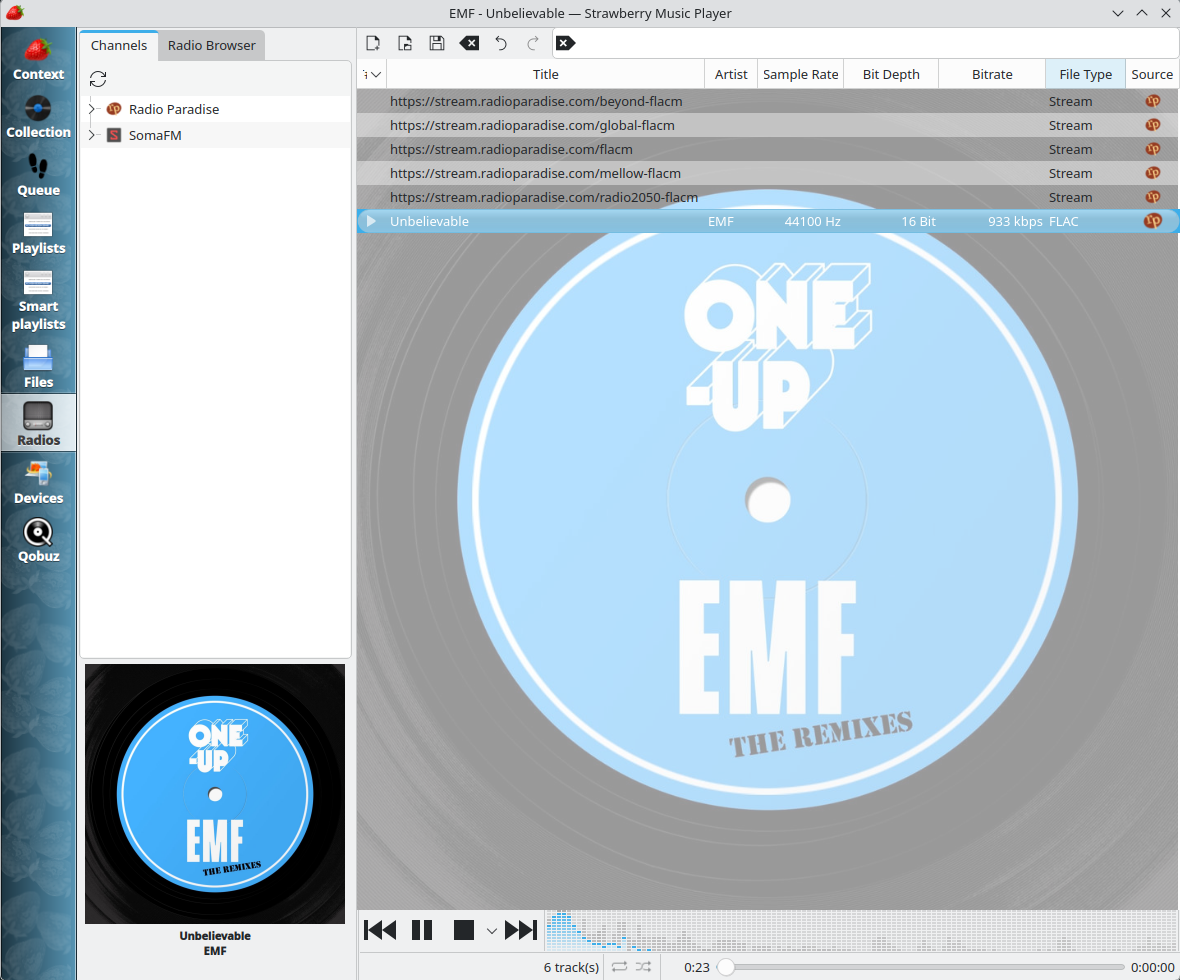Skip to the next track
This screenshot has height=980, width=1180.
[x=521, y=930]
